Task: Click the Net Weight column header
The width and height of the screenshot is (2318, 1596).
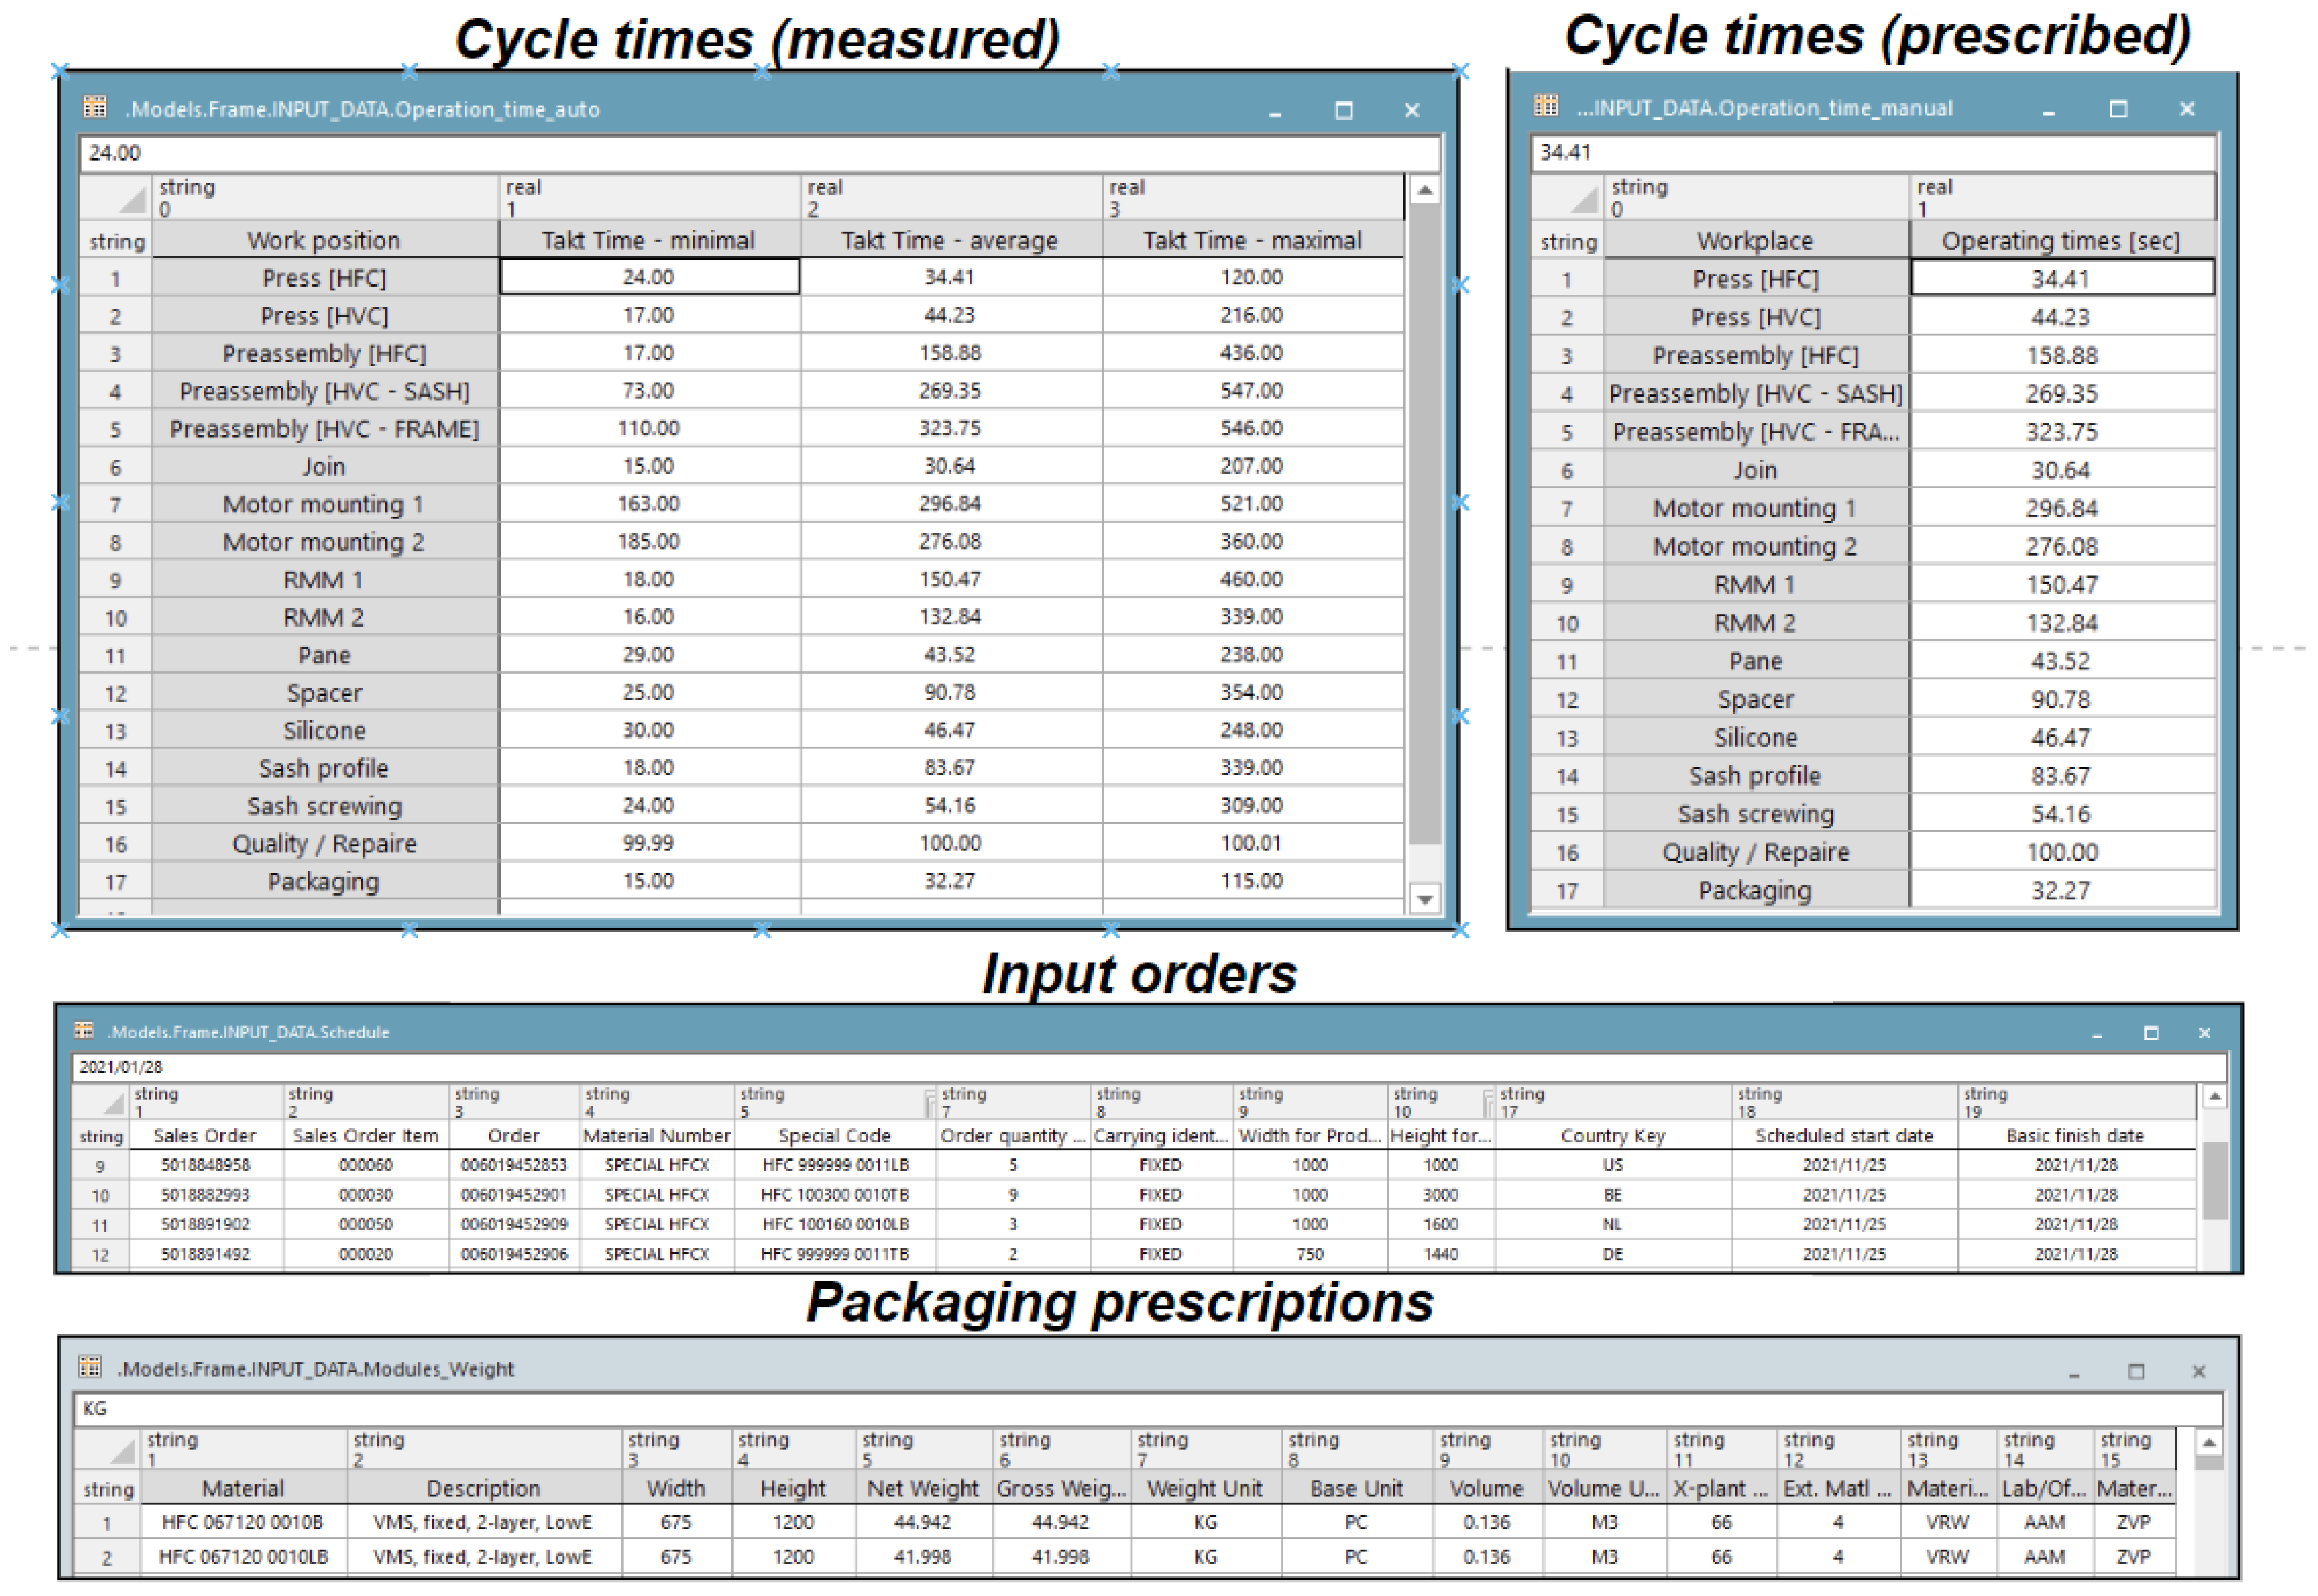Action: 922,1488
